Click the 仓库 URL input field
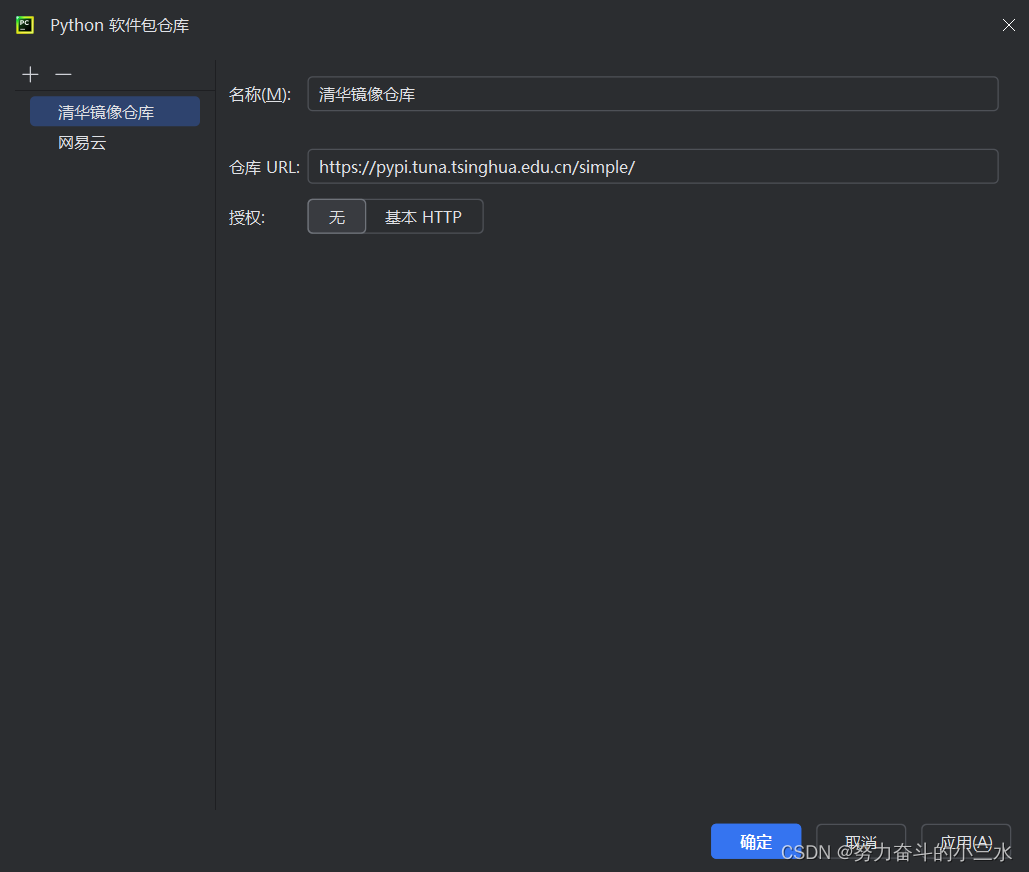1029x872 pixels. (x=650, y=166)
